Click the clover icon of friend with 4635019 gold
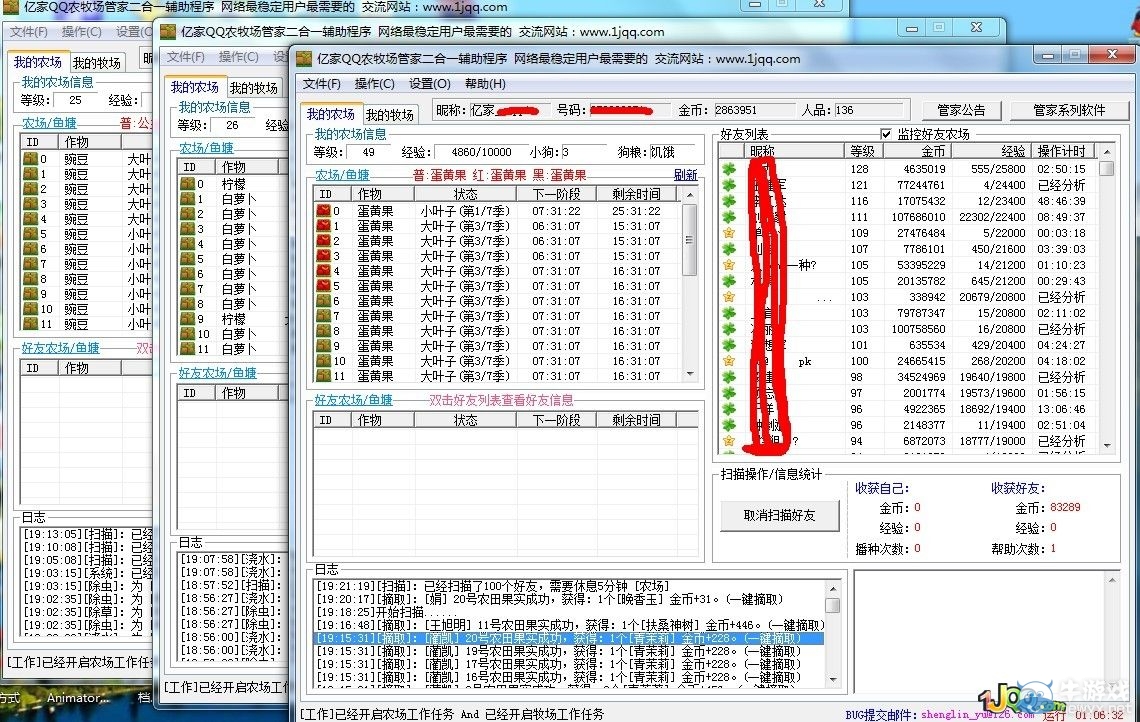 click(729, 169)
